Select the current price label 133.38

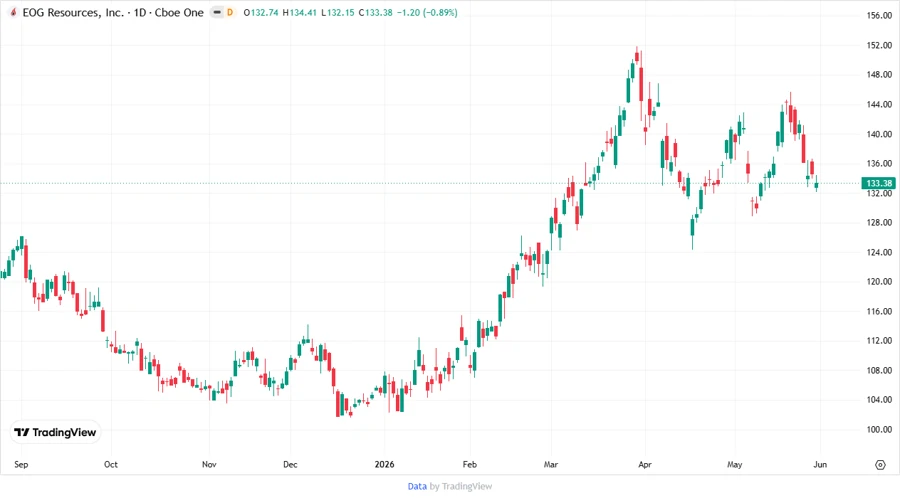point(879,183)
